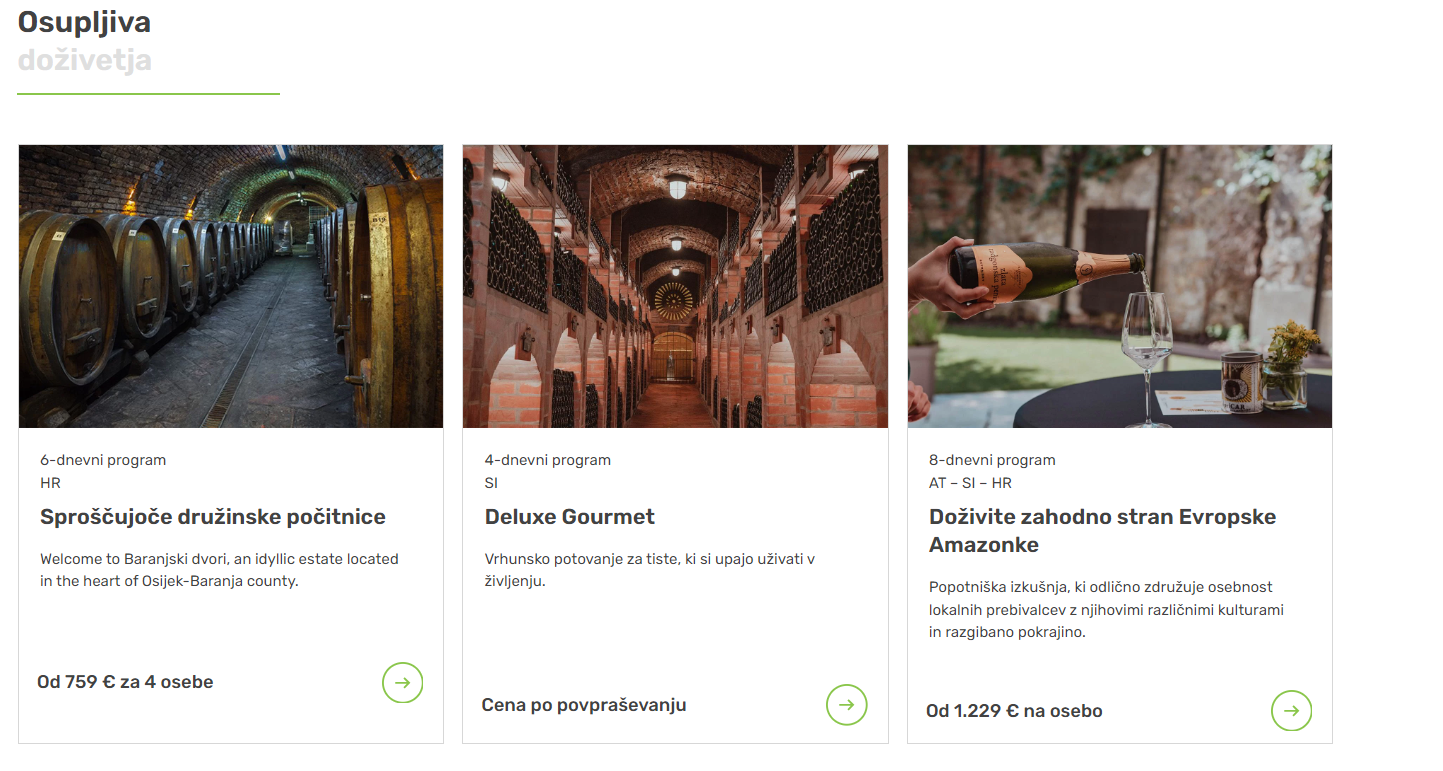The image size is (1443, 771).
Task: Click the Vrhunsko potovanje description text
Action: pyautogui.click(x=650, y=570)
